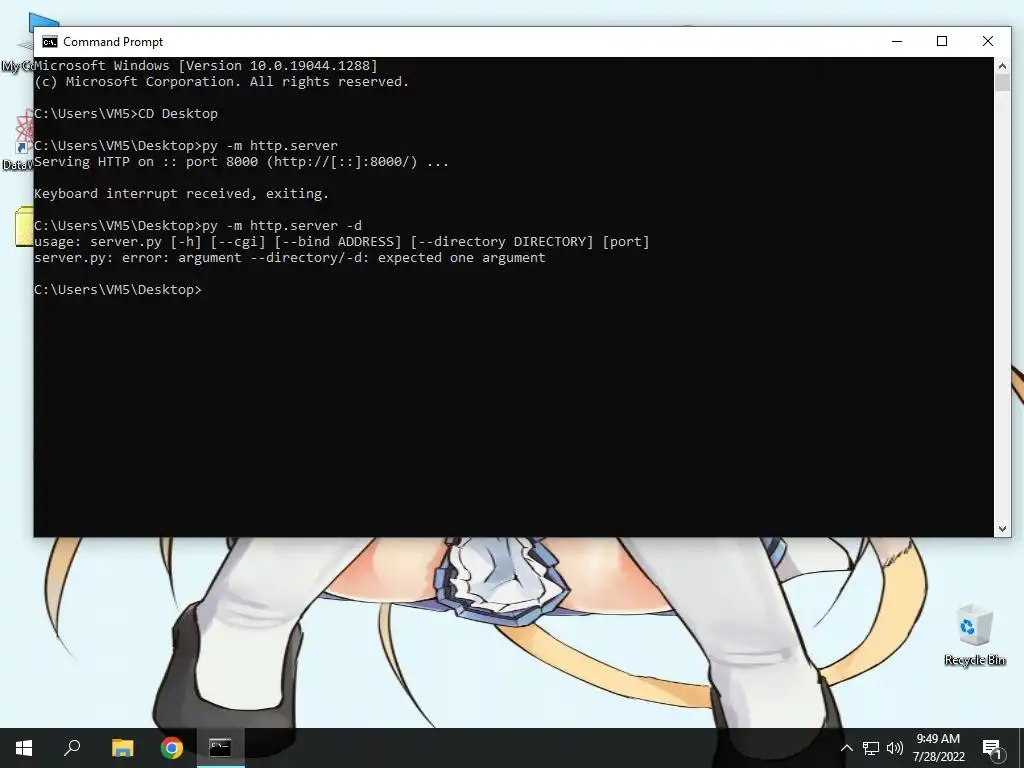This screenshot has height=768, width=1024.
Task: Click the 'Serving HTTP on :: port 8000' line
Action: (242, 161)
